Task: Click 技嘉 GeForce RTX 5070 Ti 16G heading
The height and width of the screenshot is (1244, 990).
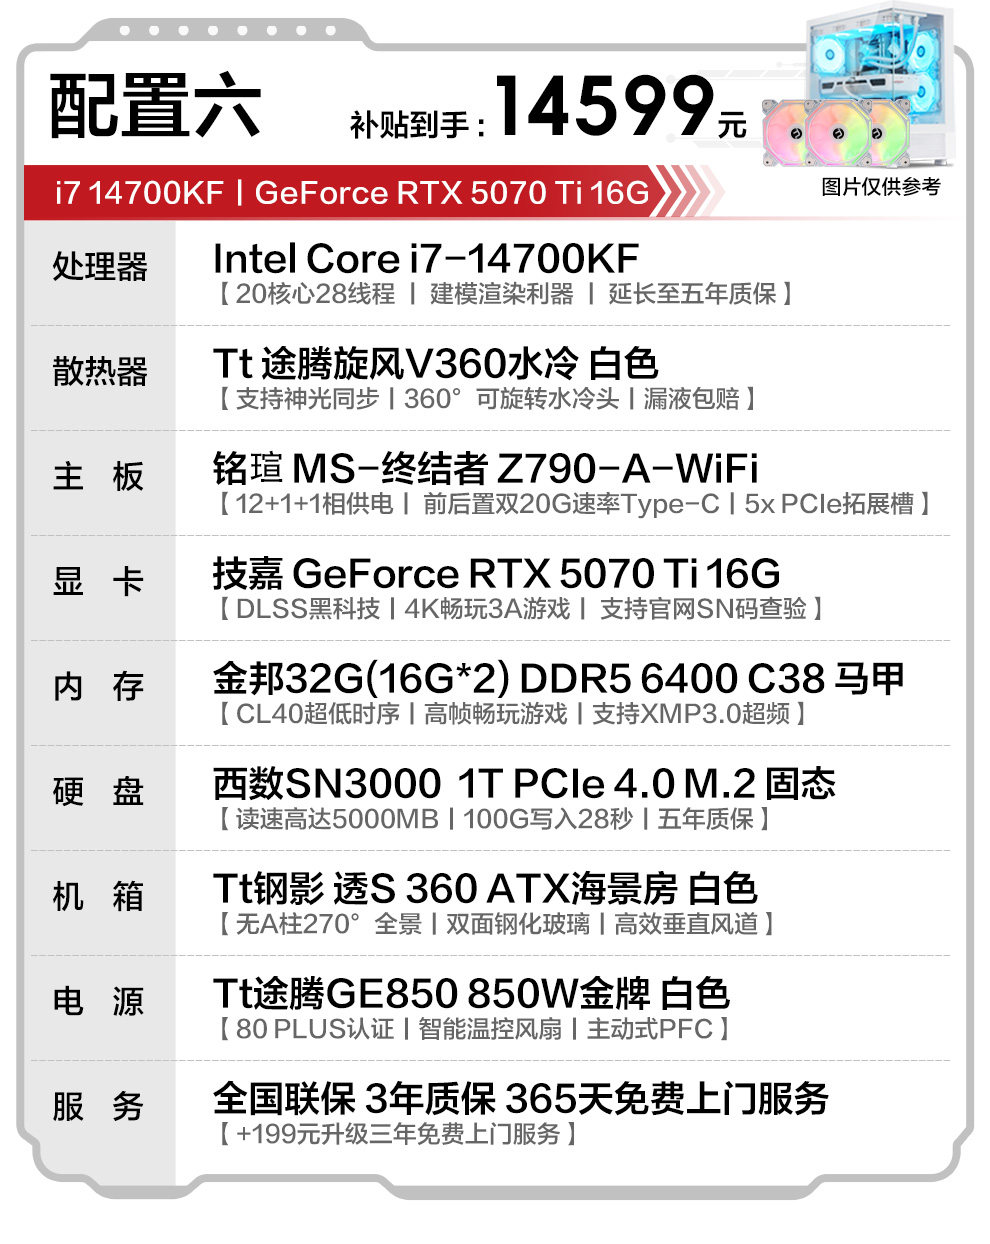Action: click(496, 573)
